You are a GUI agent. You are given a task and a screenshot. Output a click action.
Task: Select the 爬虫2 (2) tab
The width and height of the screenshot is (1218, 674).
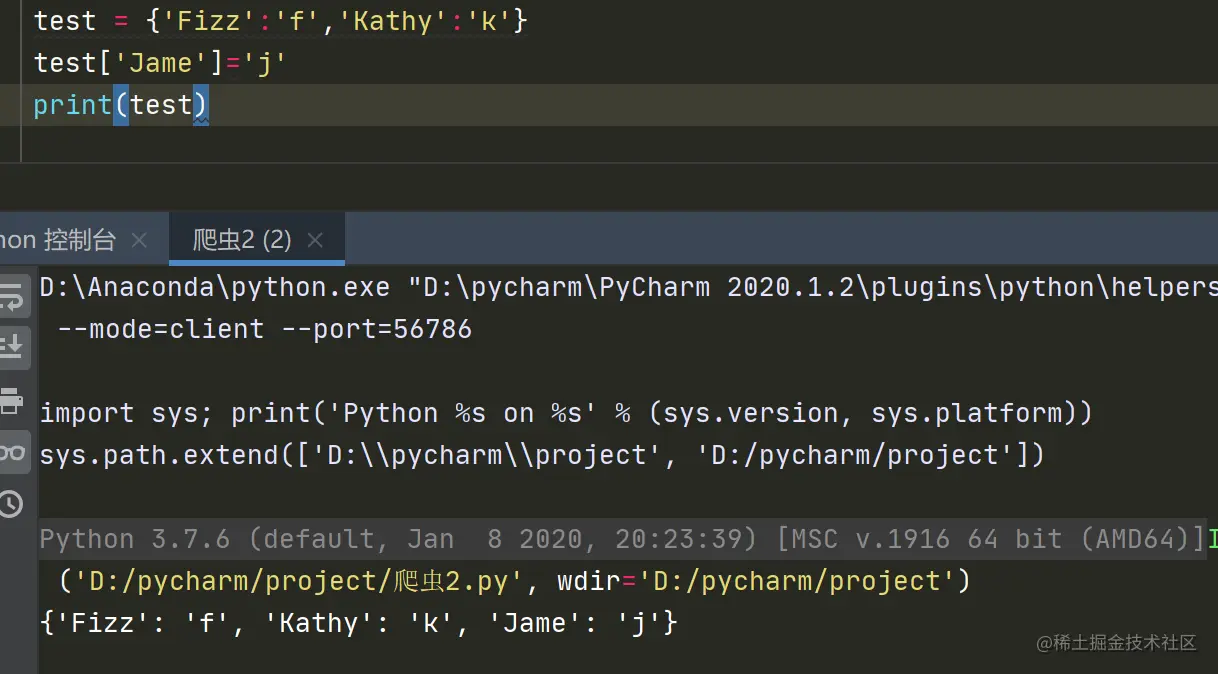pyautogui.click(x=242, y=240)
